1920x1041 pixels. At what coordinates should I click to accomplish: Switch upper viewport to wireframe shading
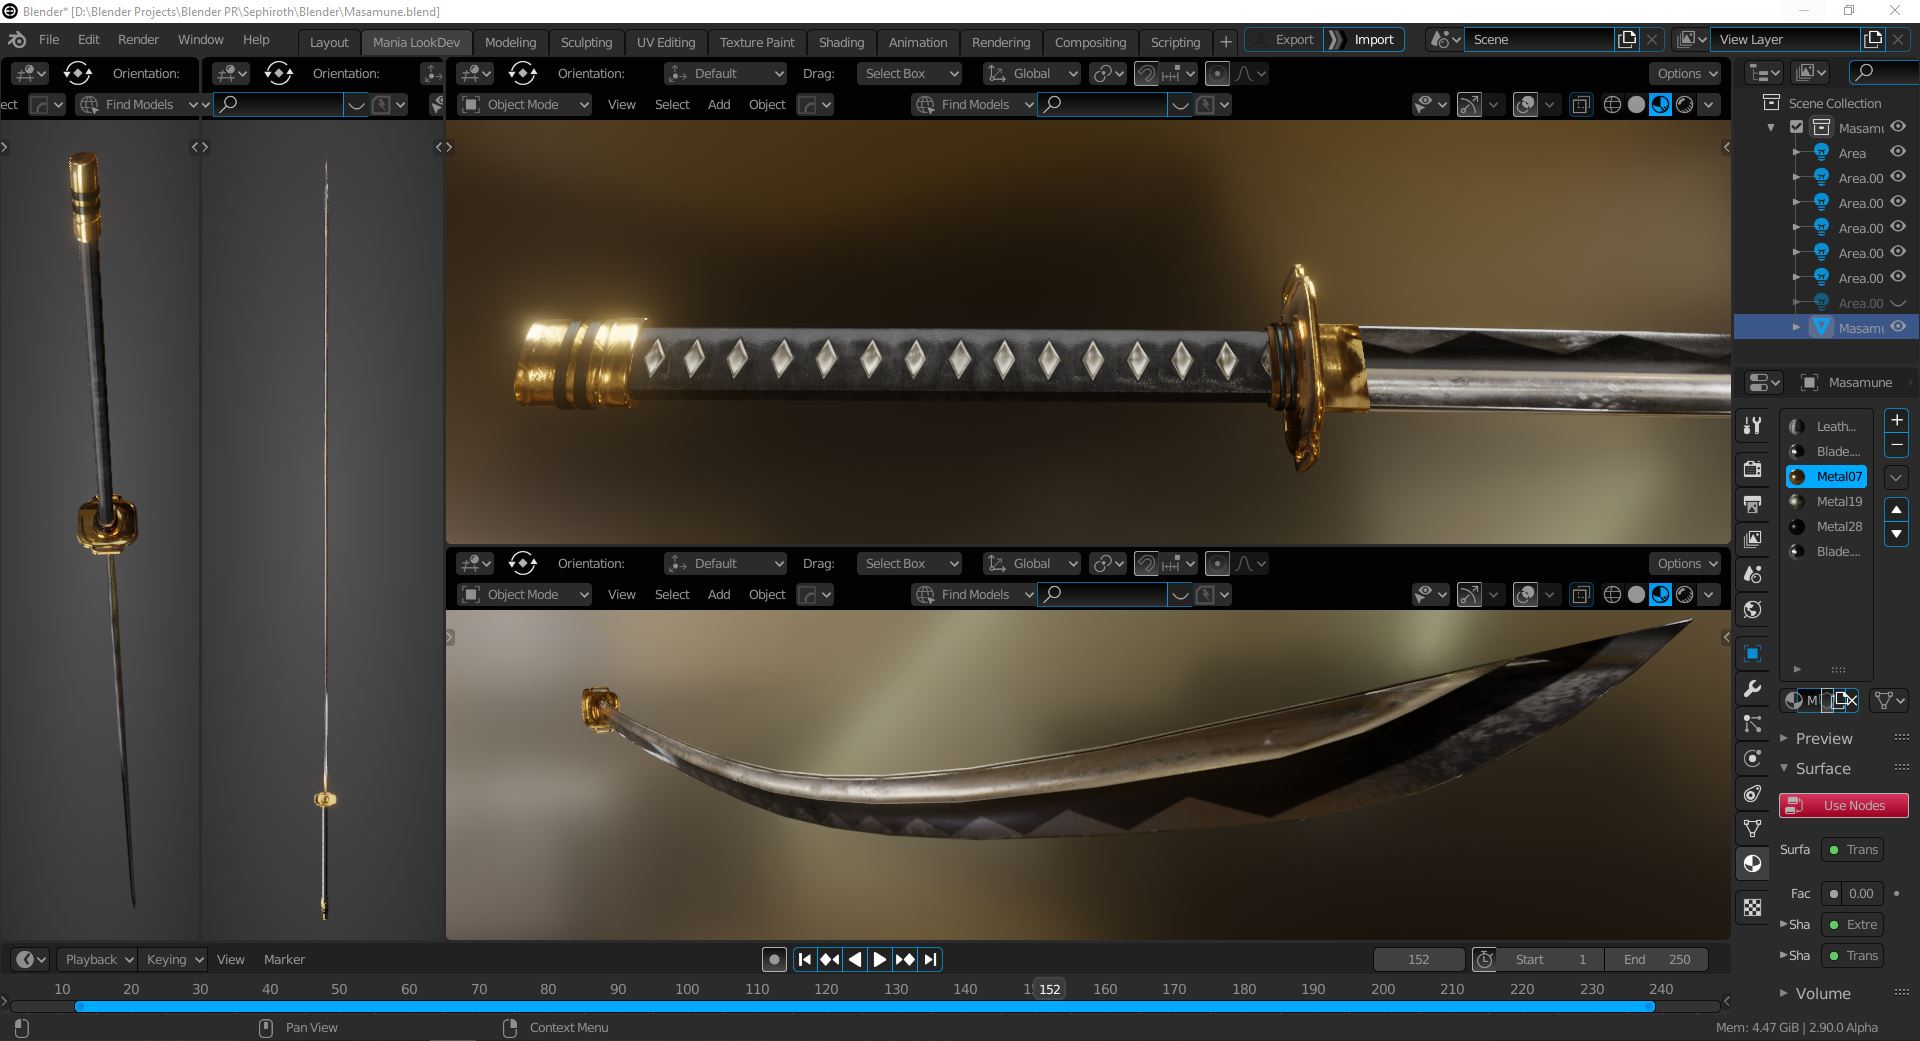pos(1612,104)
